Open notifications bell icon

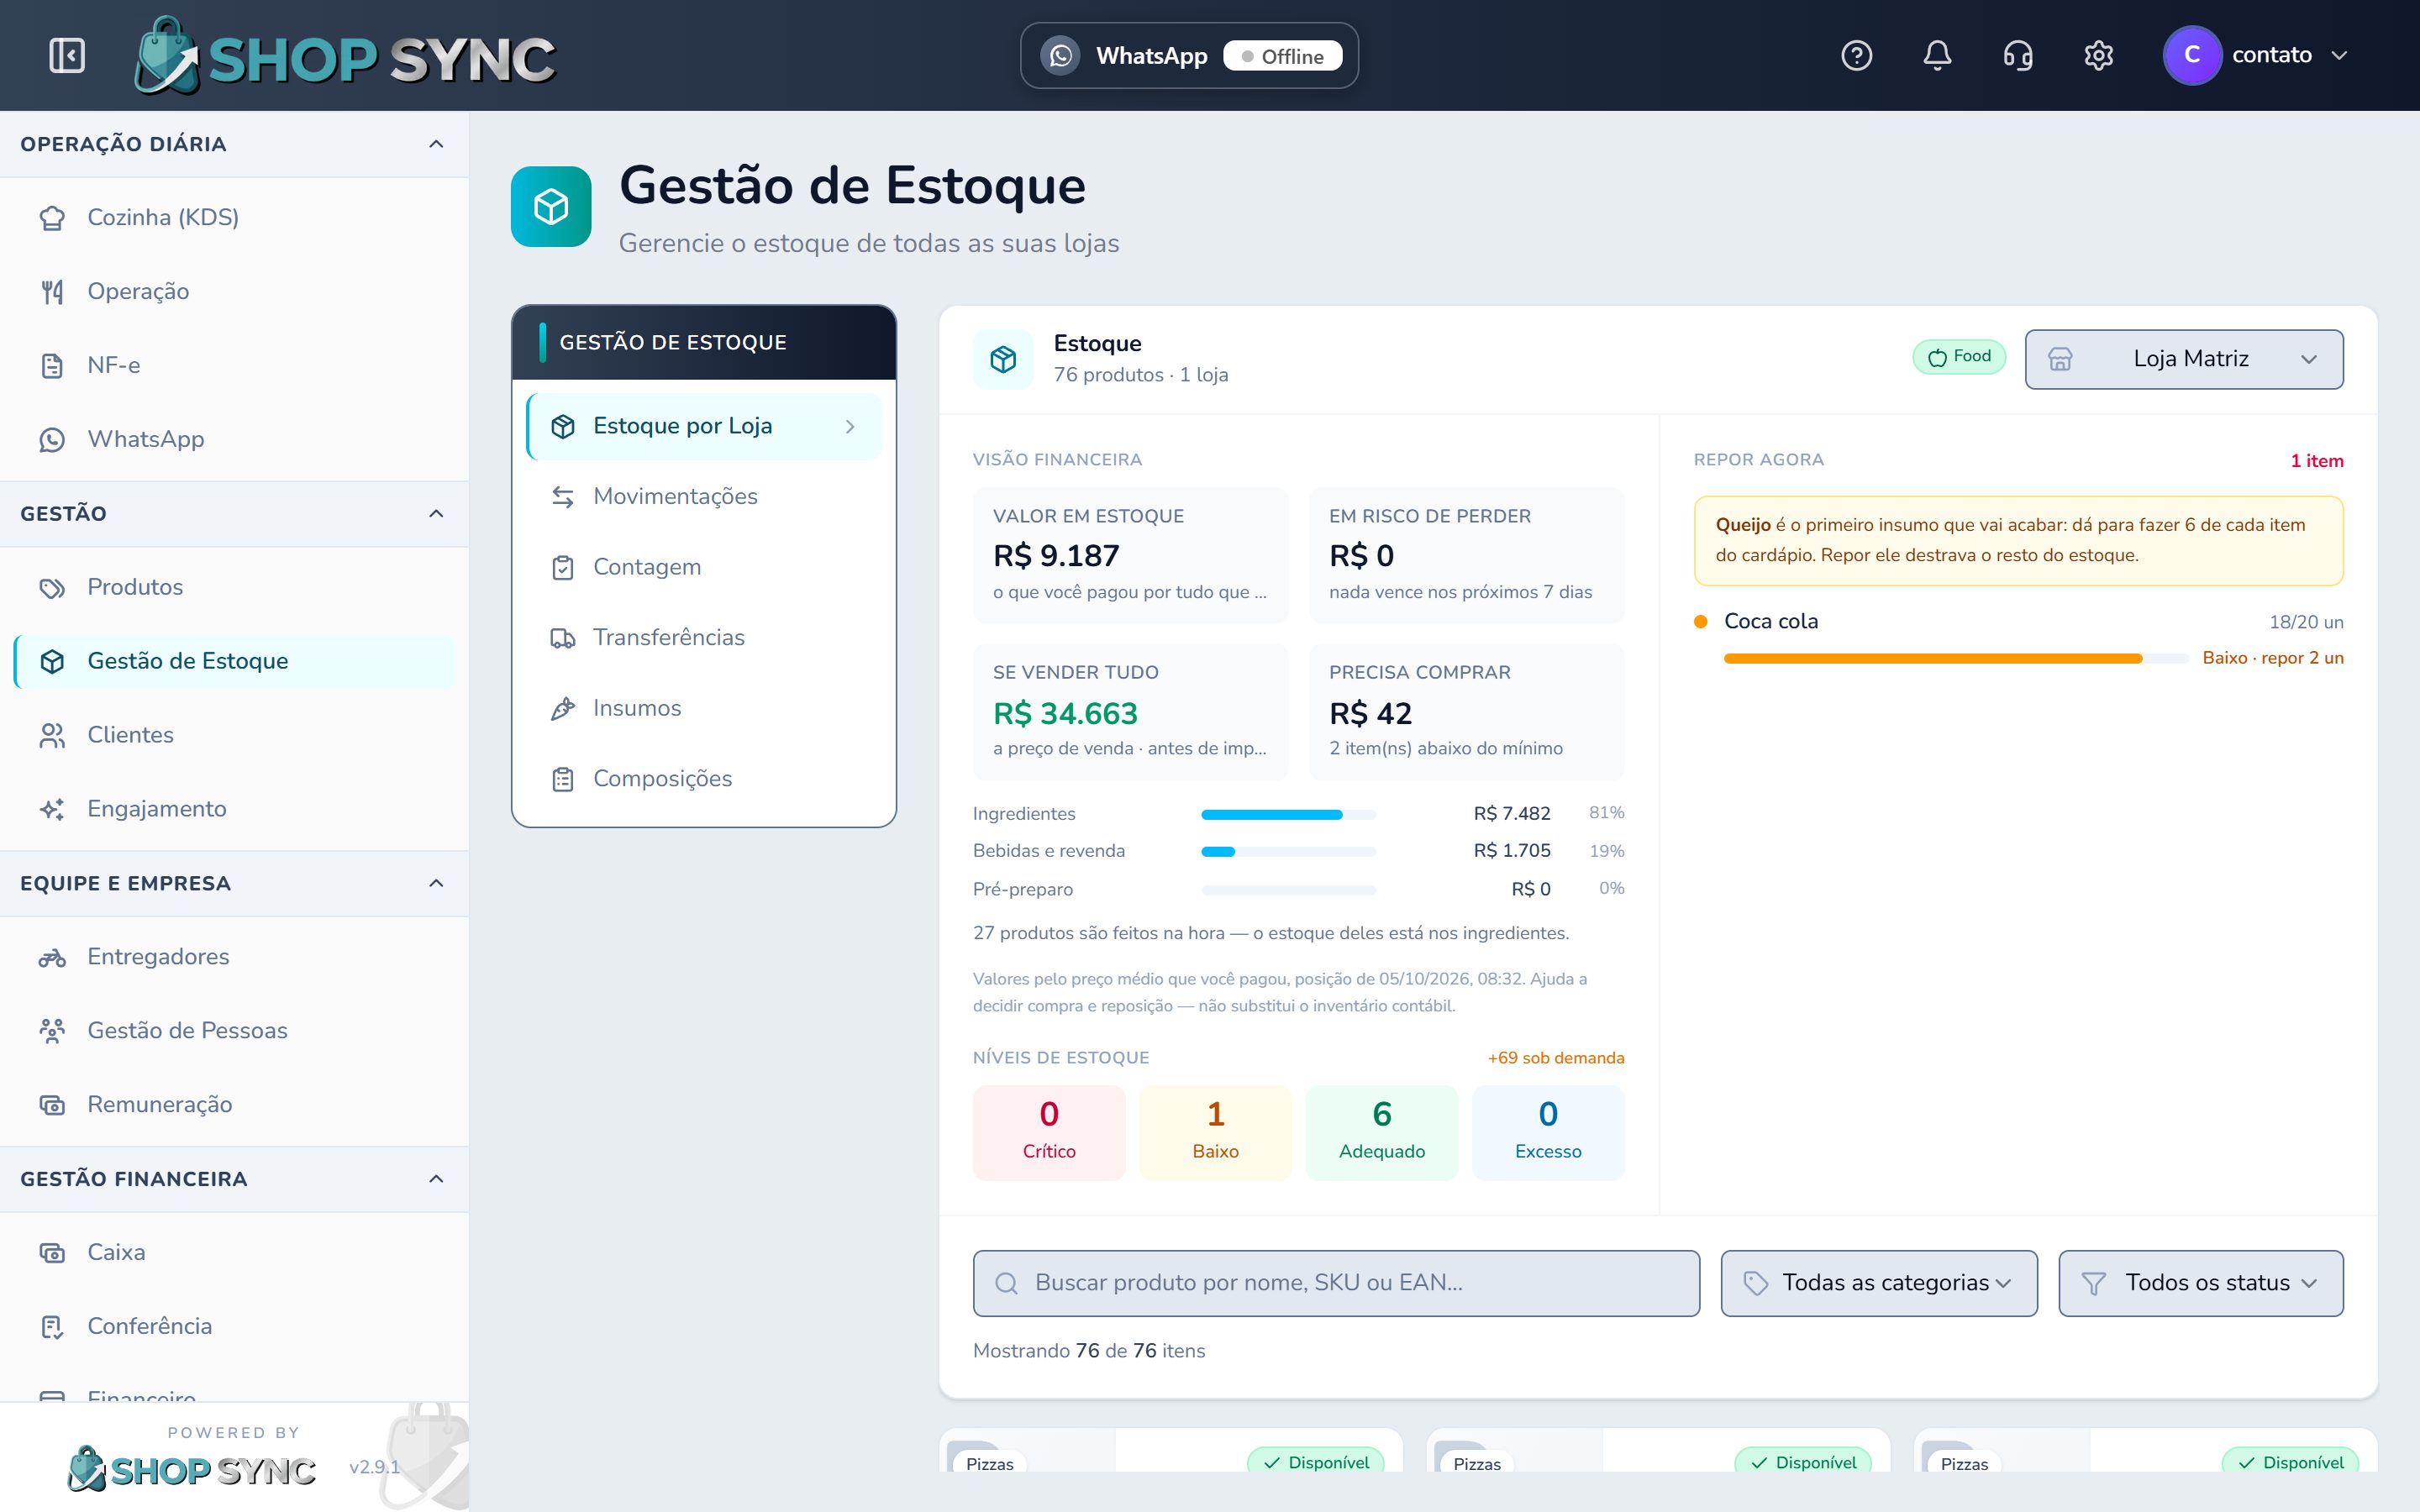coord(1937,55)
